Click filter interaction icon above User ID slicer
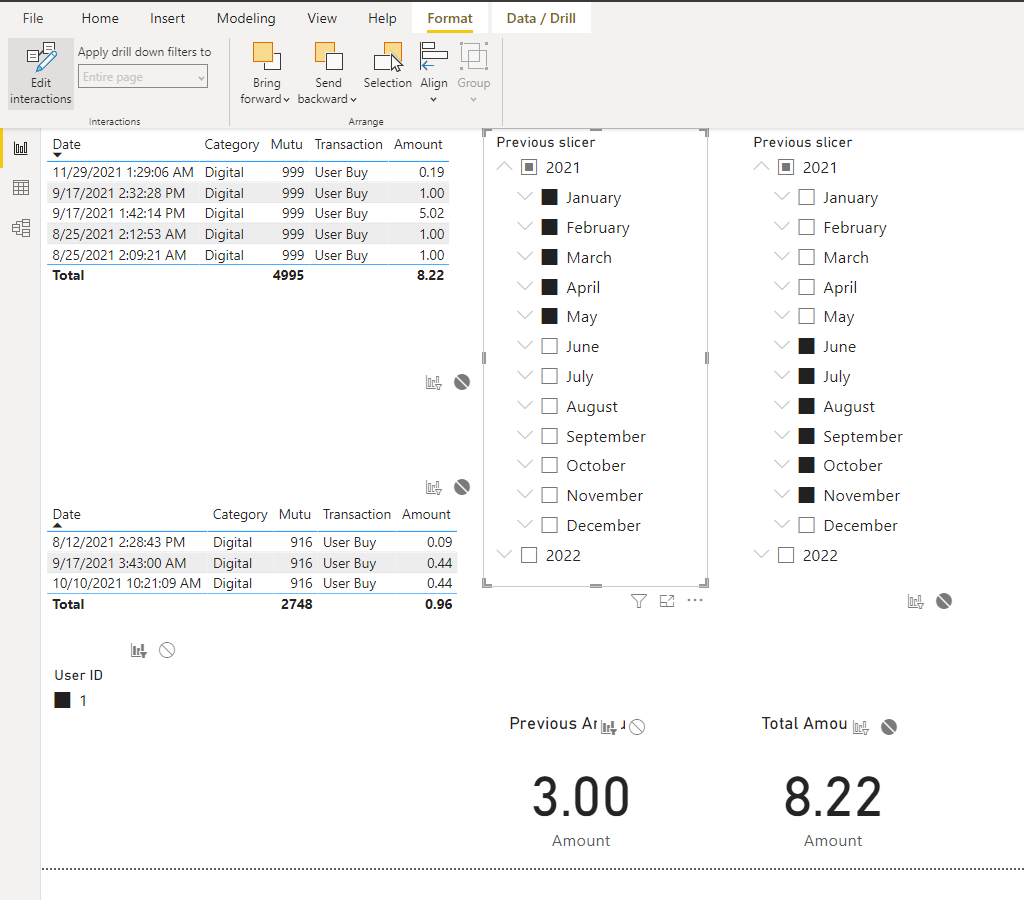This screenshot has width=1024, height=900. tap(138, 651)
